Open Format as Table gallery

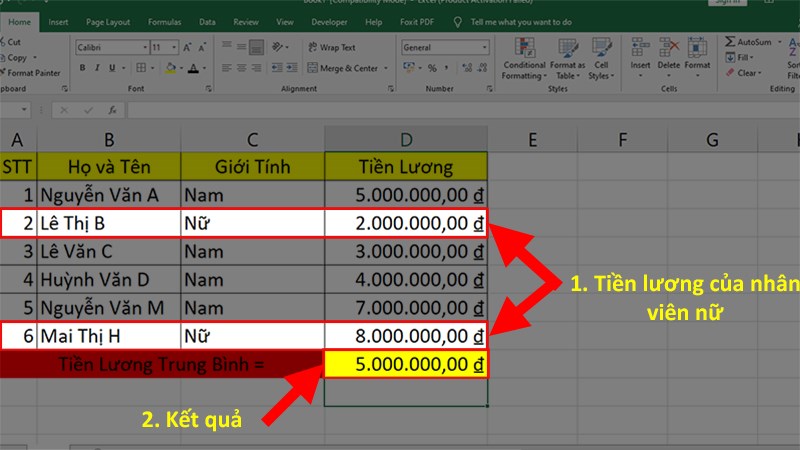tap(567, 59)
